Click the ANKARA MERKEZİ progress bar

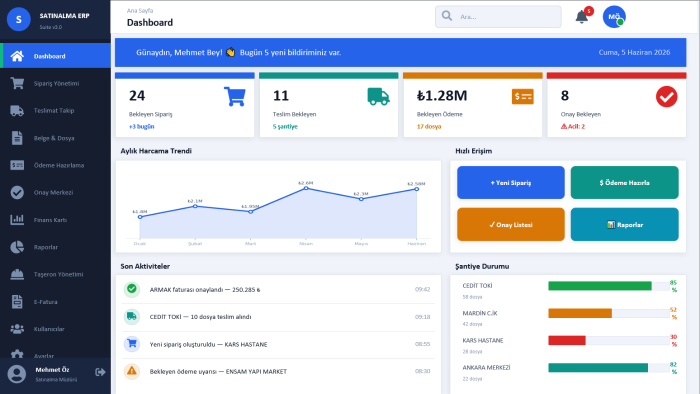click(609, 368)
